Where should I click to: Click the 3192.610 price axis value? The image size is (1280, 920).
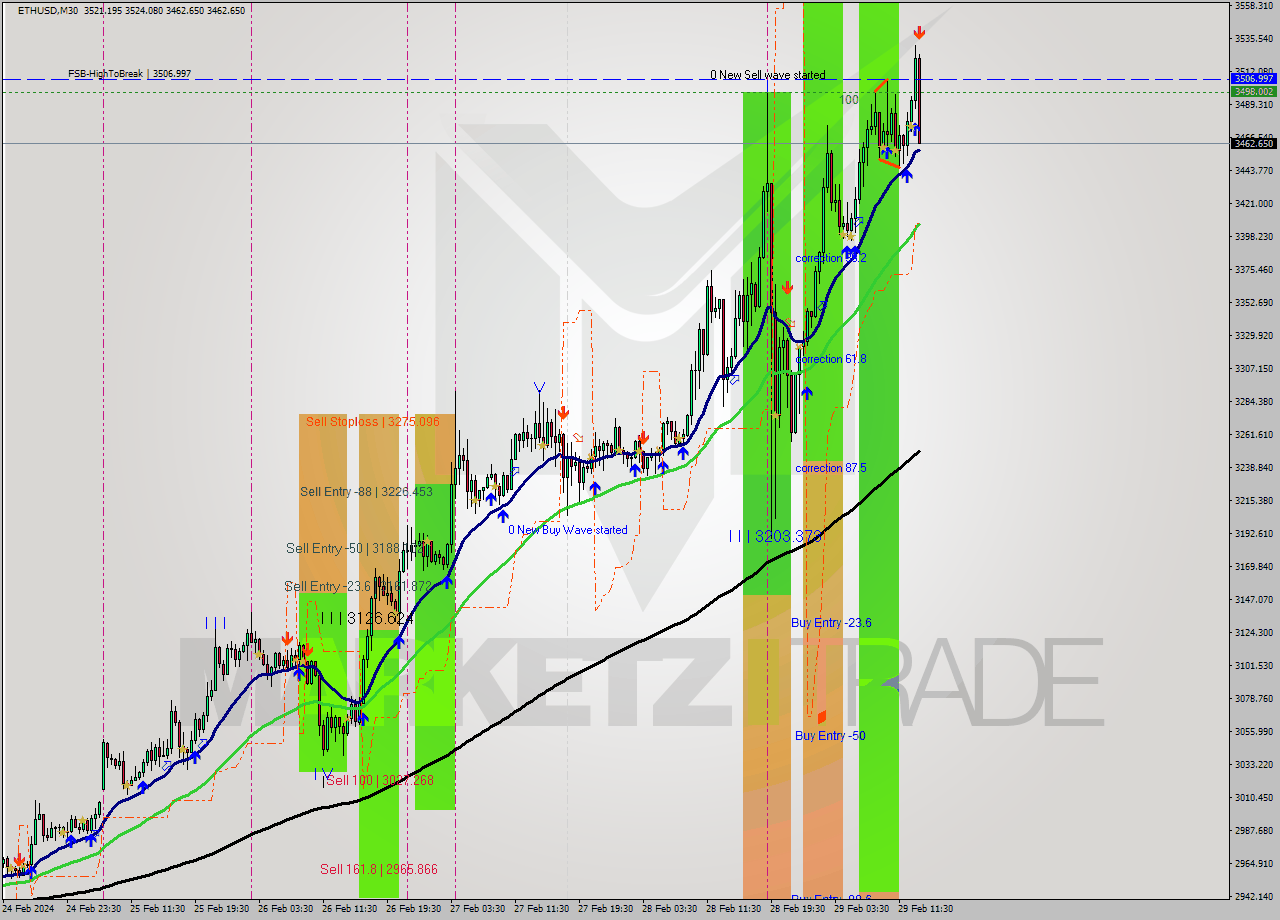tap(1253, 534)
